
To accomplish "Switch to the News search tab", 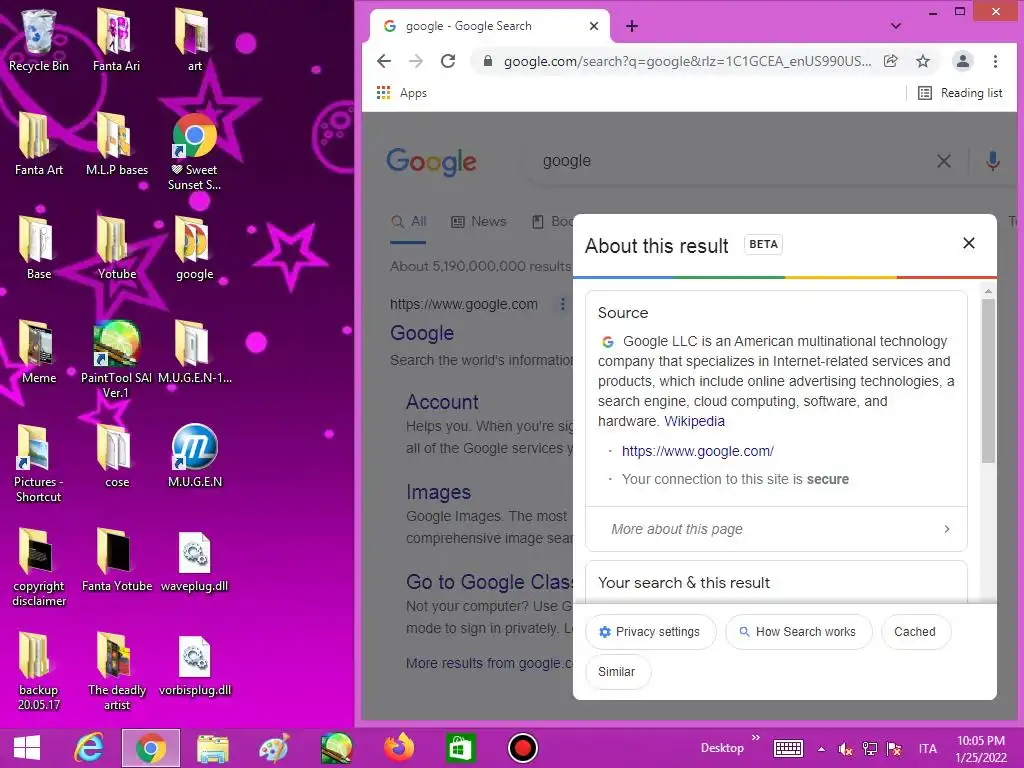I will (479, 221).
